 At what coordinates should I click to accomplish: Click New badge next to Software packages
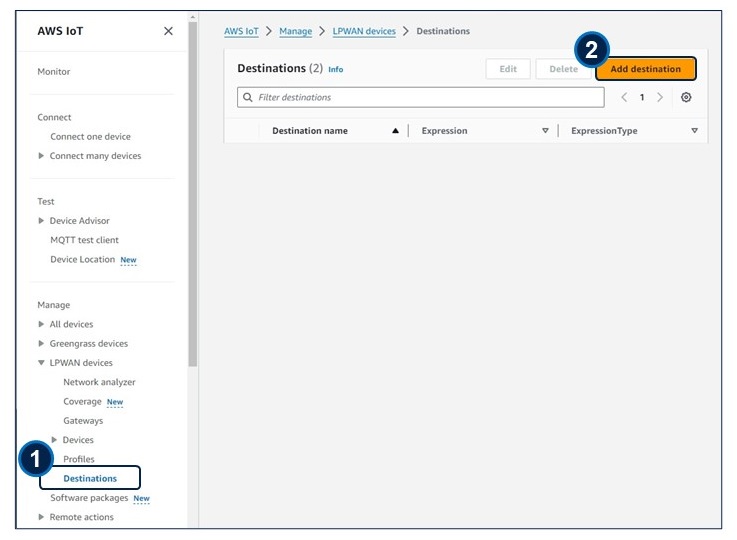point(141,498)
